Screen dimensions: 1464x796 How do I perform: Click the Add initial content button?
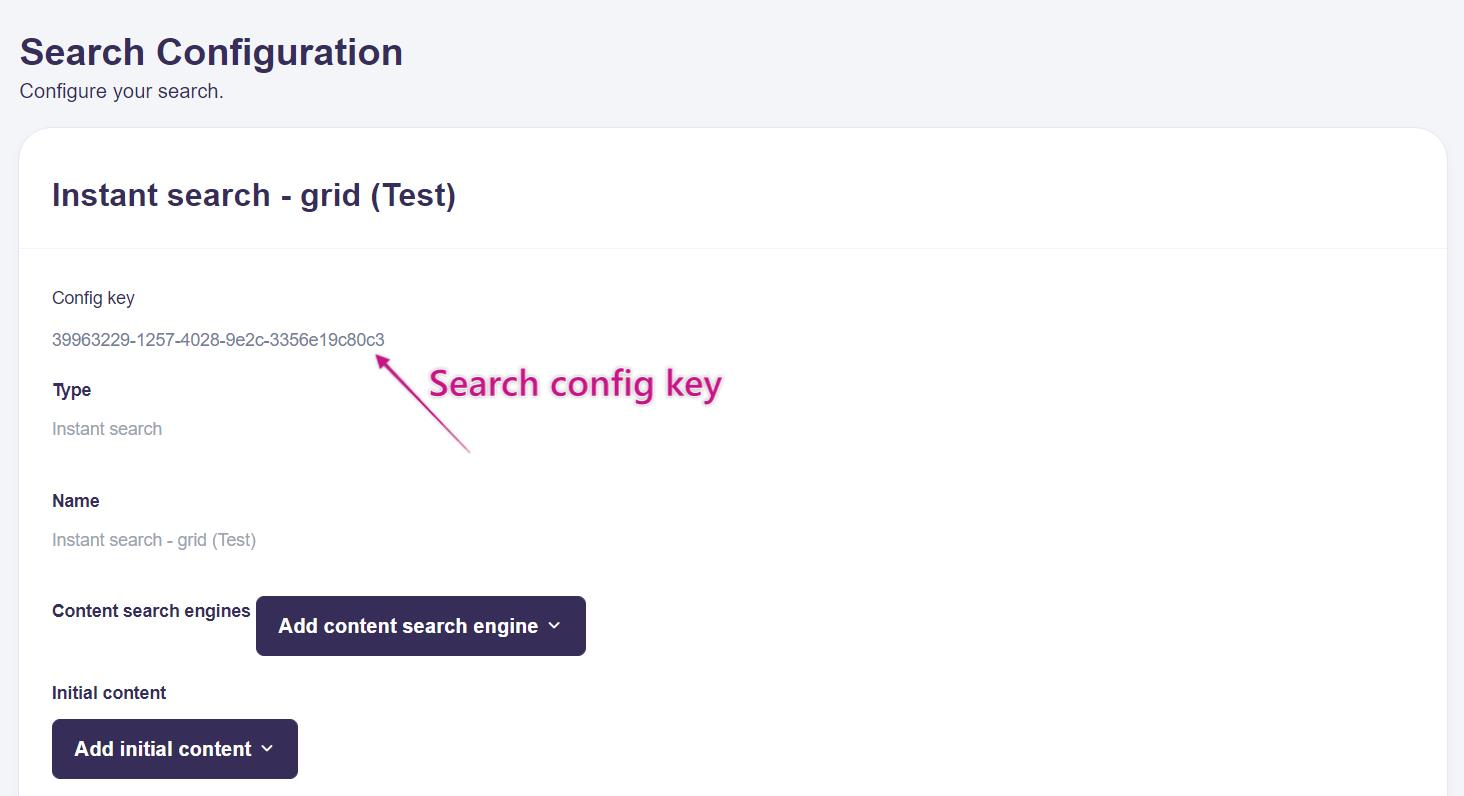[x=175, y=749]
